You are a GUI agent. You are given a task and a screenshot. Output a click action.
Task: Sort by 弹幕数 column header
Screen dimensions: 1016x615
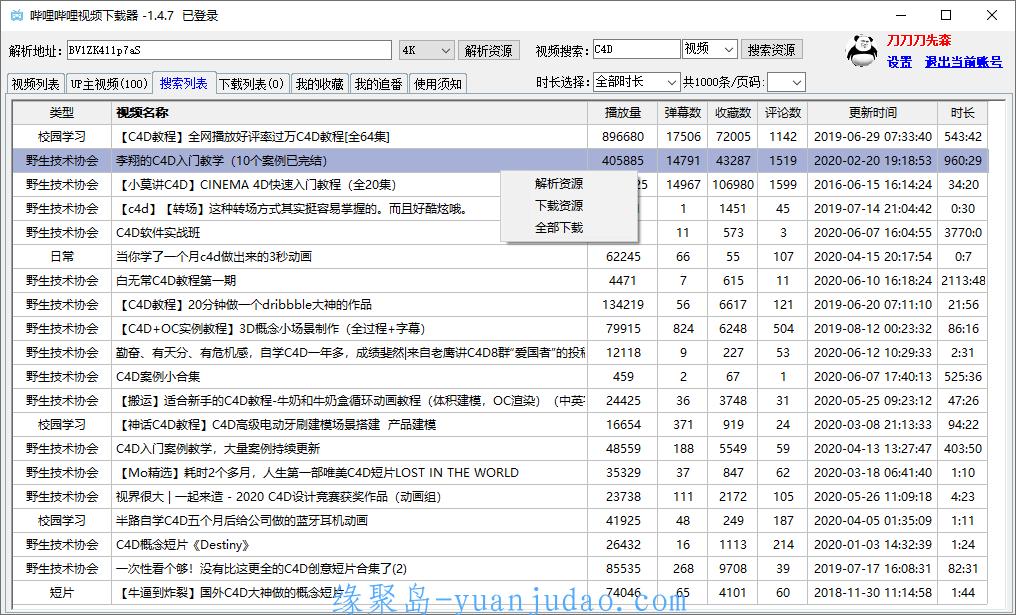pyautogui.click(x=683, y=113)
